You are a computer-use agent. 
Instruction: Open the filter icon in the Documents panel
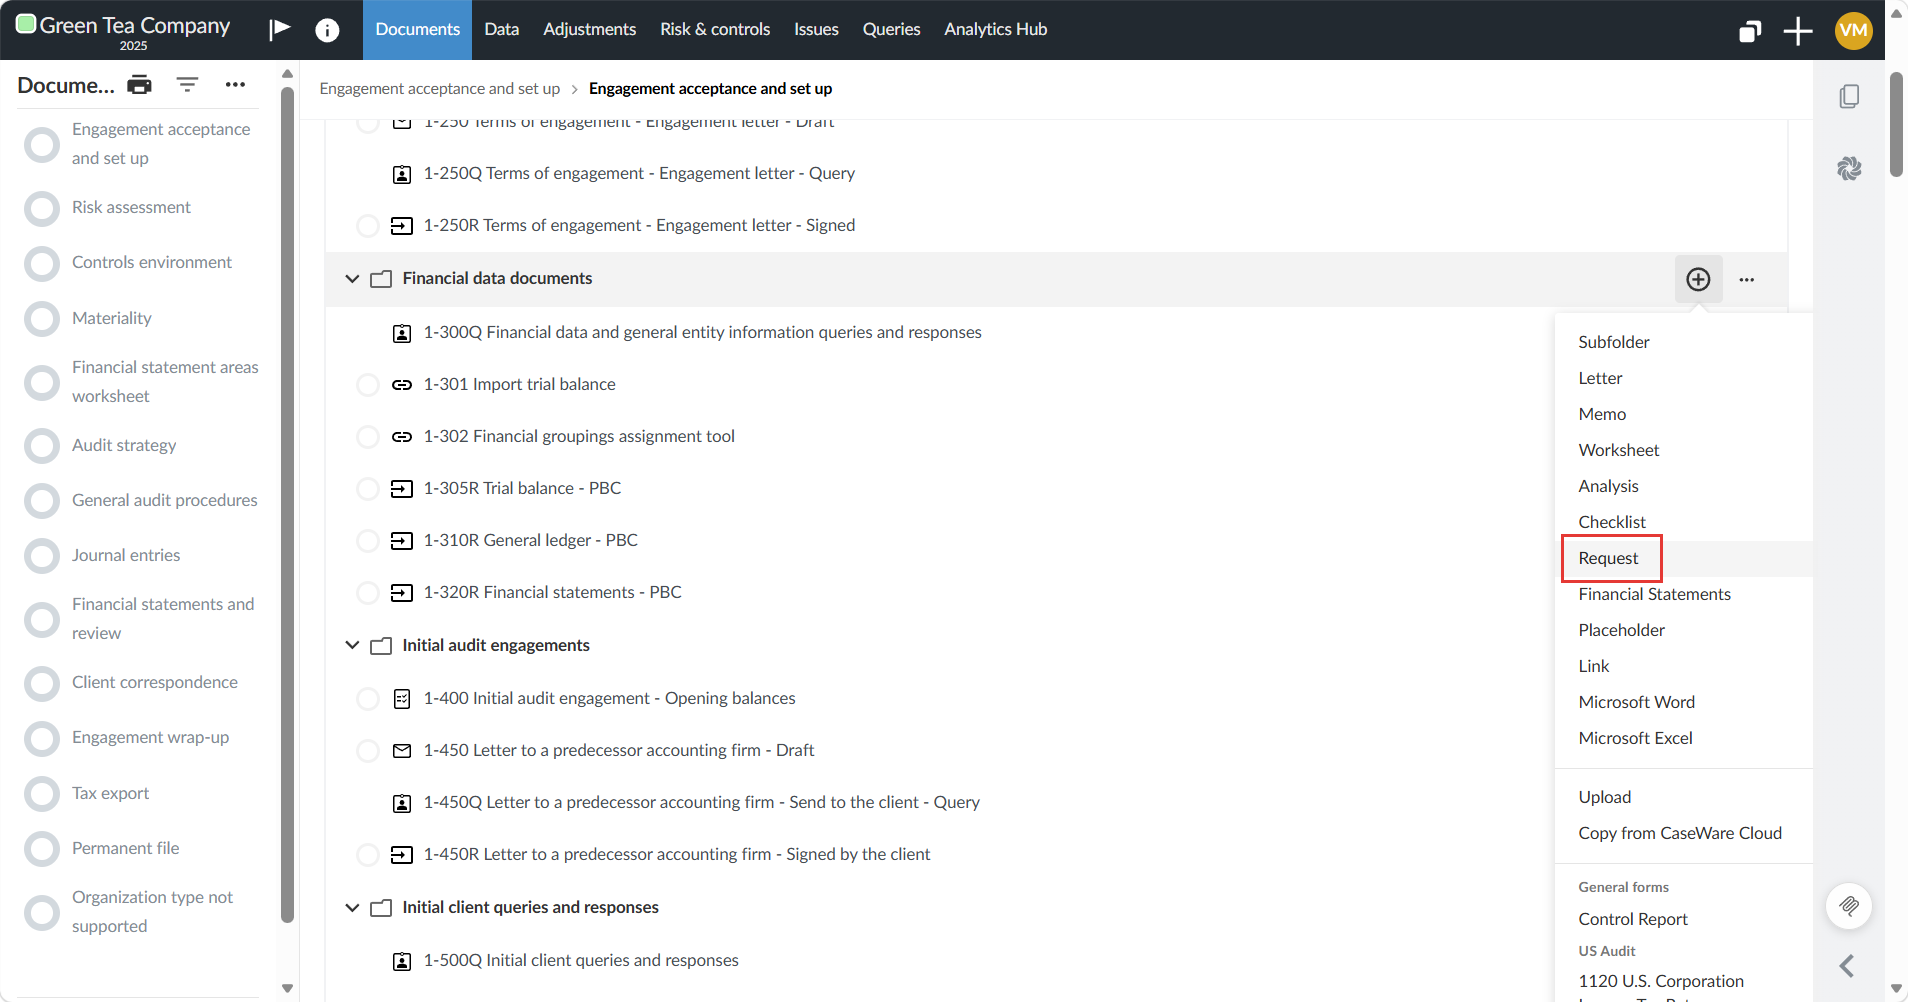point(187,85)
